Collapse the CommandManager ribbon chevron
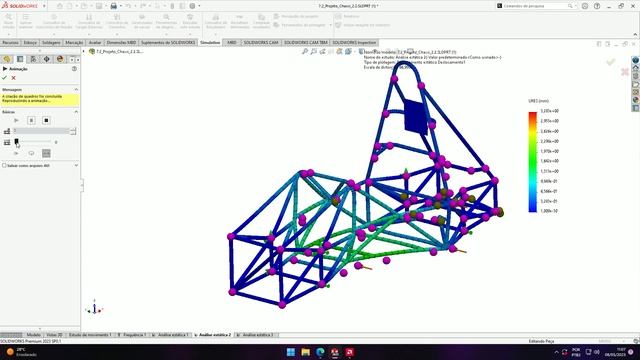This screenshot has height=360, width=640. (635, 35)
